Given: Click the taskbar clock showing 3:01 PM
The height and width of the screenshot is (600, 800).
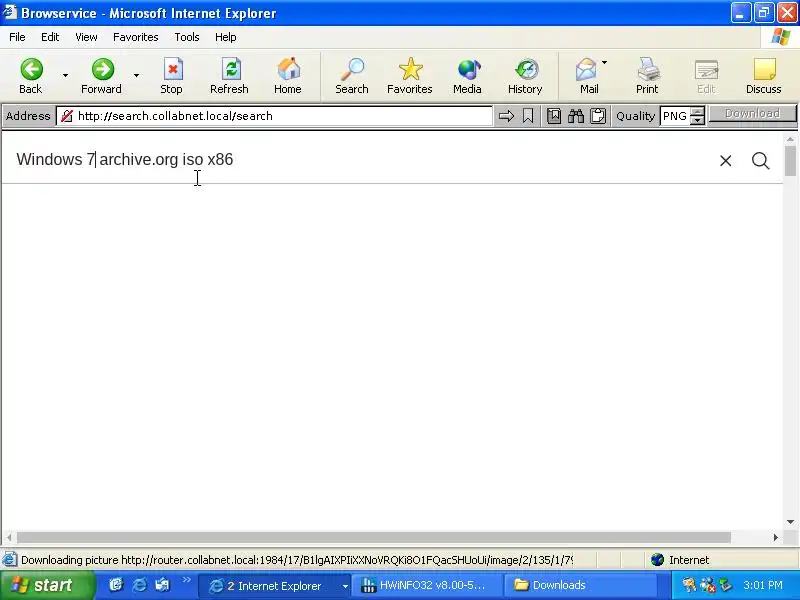Looking at the screenshot, I should [x=763, y=585].
